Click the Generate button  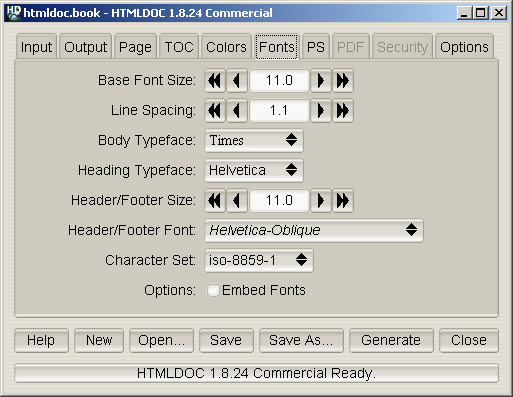tap(391, 340)
